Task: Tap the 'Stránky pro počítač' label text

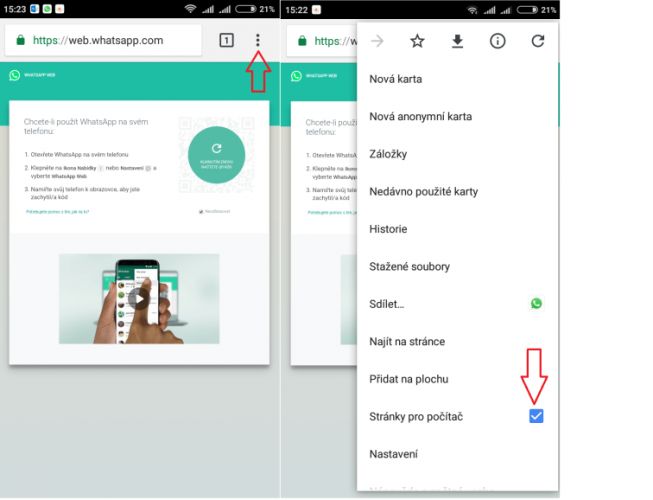Action: pyautogui.click(x=416, y=416)
